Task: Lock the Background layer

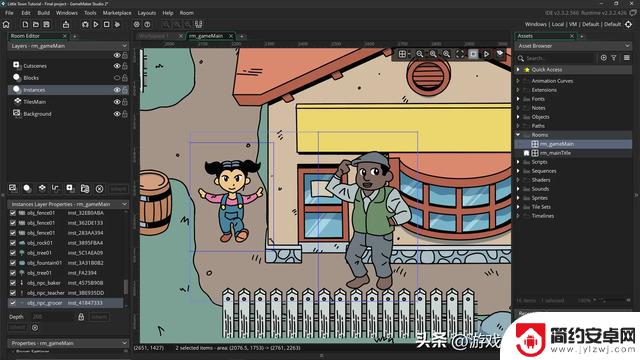Action: point(125,114)
